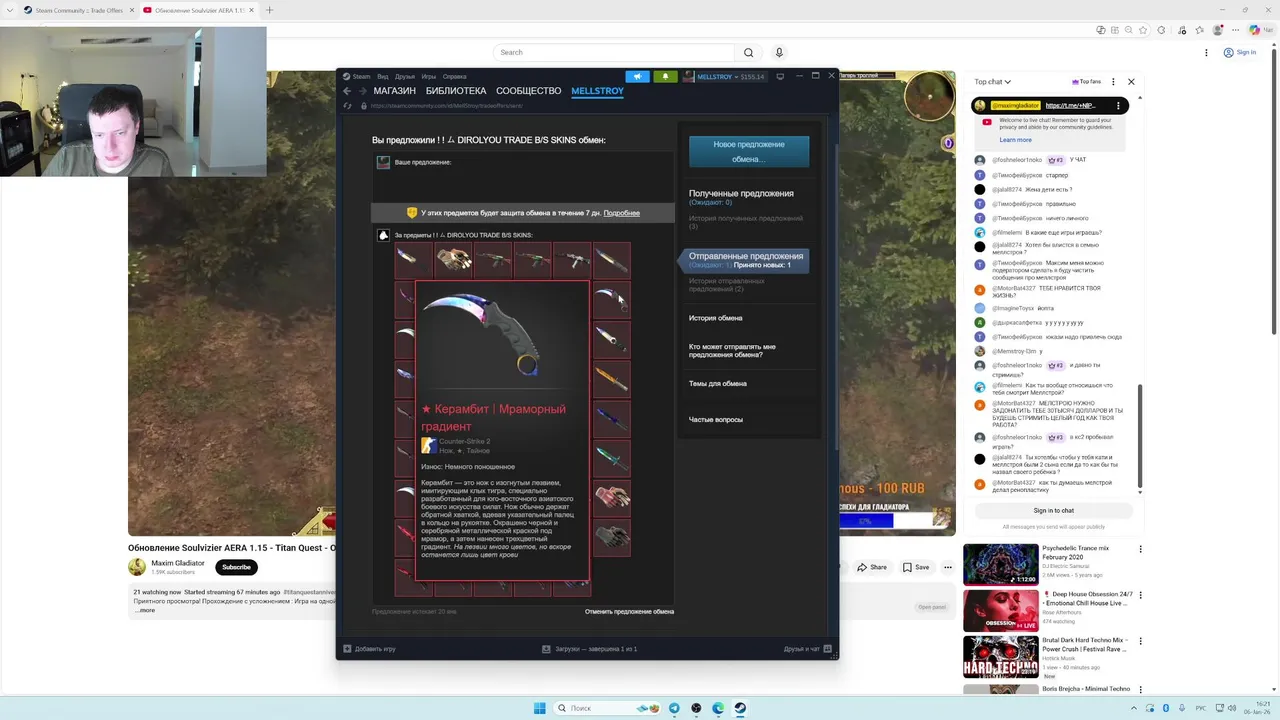Open a new browser tab with plus
Screen dimensions: 1280x720
point(269,10)
